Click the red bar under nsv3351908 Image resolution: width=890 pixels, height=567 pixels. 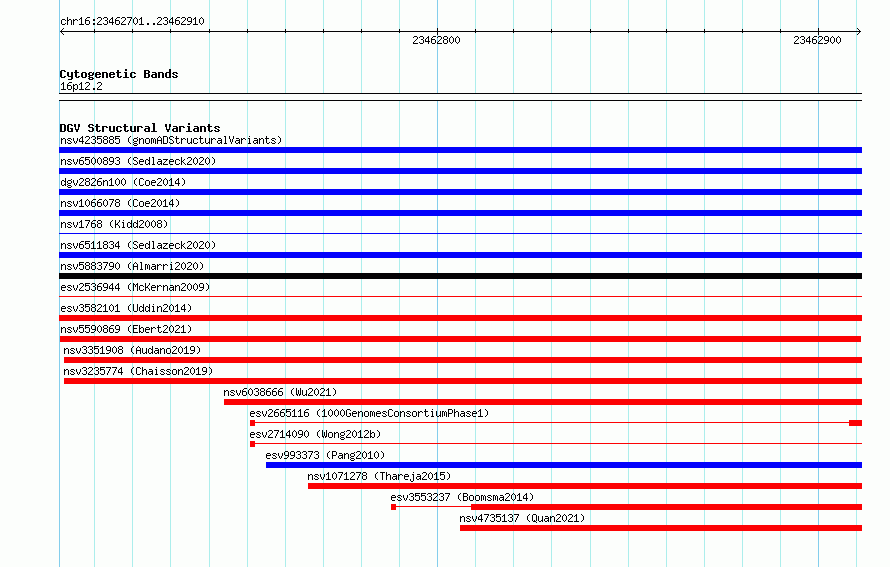pos(463,360)
